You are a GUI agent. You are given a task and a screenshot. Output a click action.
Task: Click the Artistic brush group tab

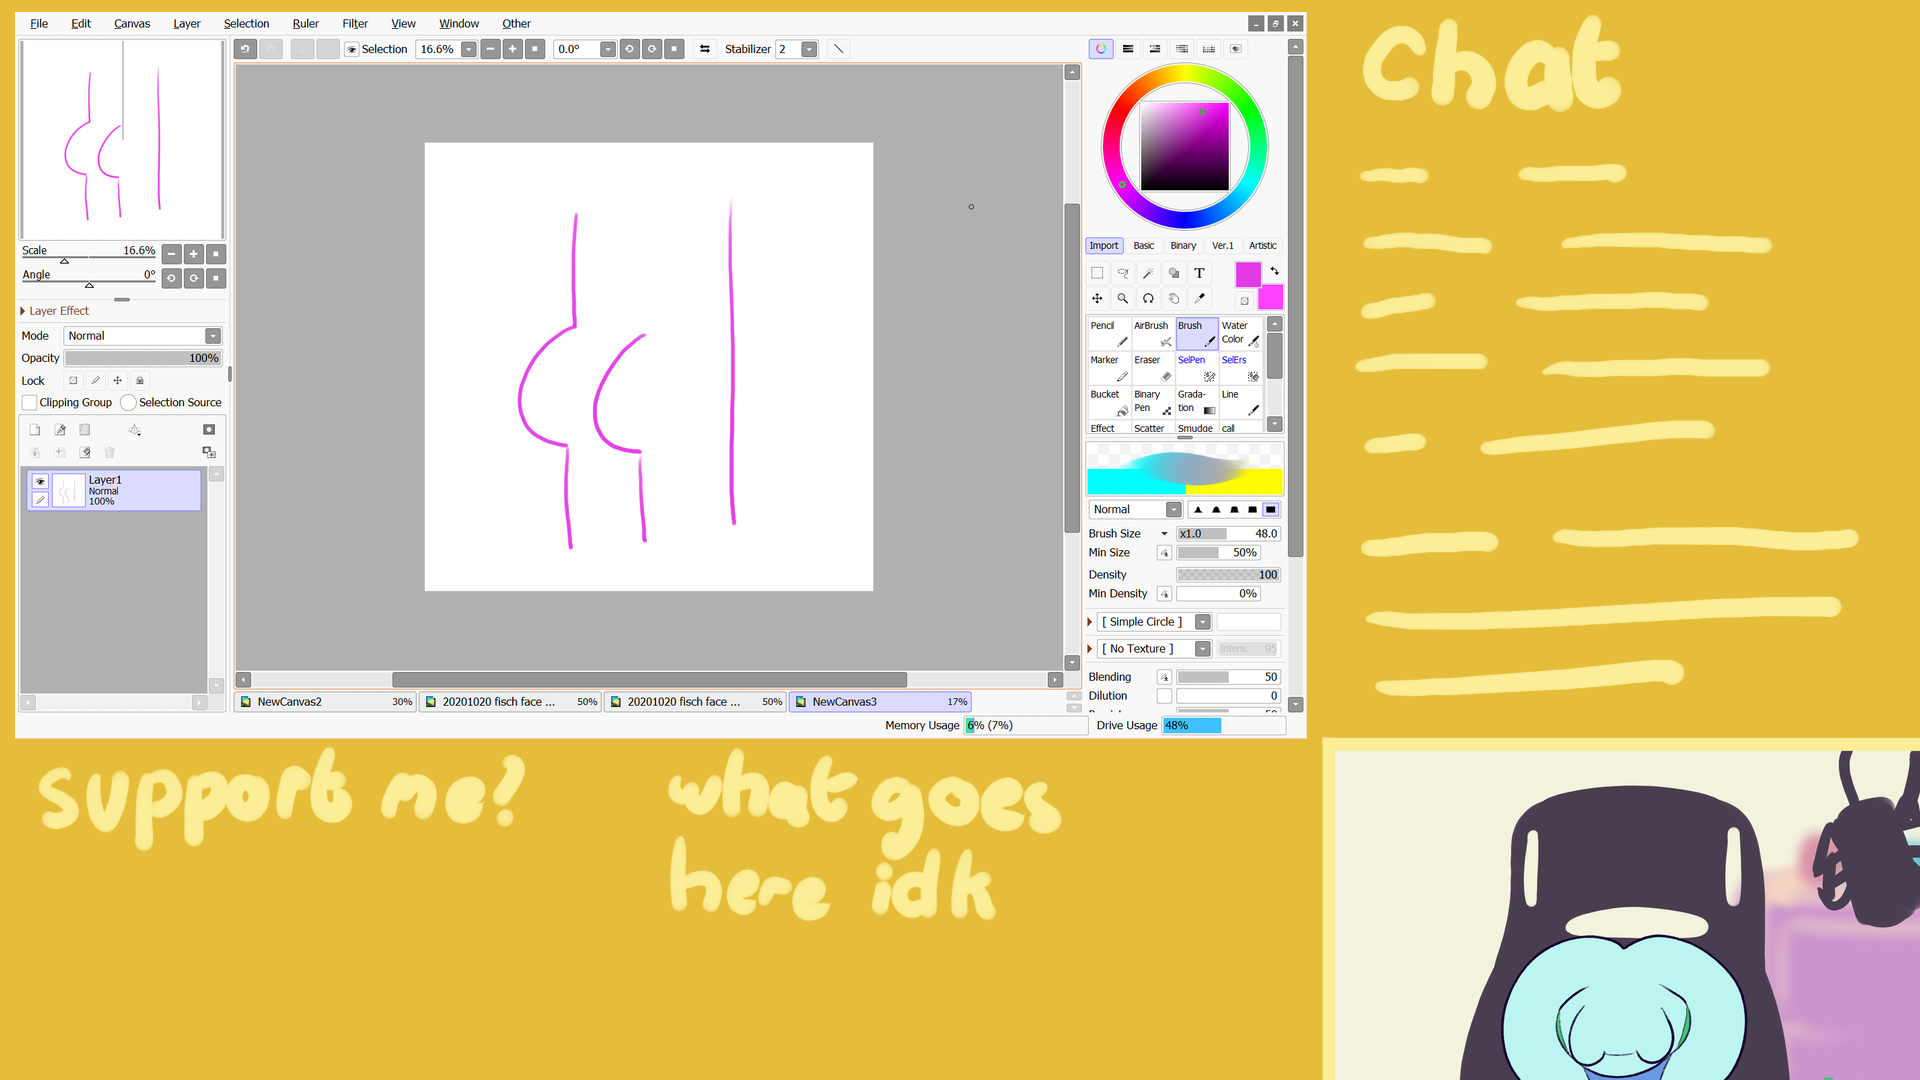point(1262,245)
